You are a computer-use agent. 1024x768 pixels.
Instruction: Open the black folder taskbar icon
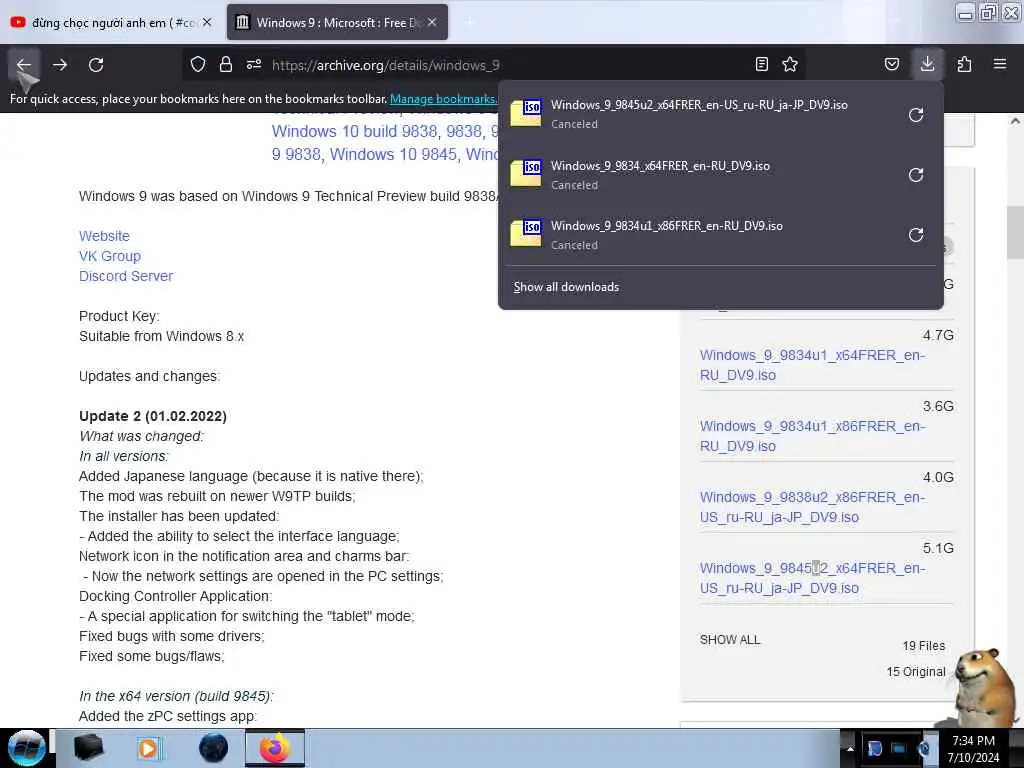coord(88,748)
